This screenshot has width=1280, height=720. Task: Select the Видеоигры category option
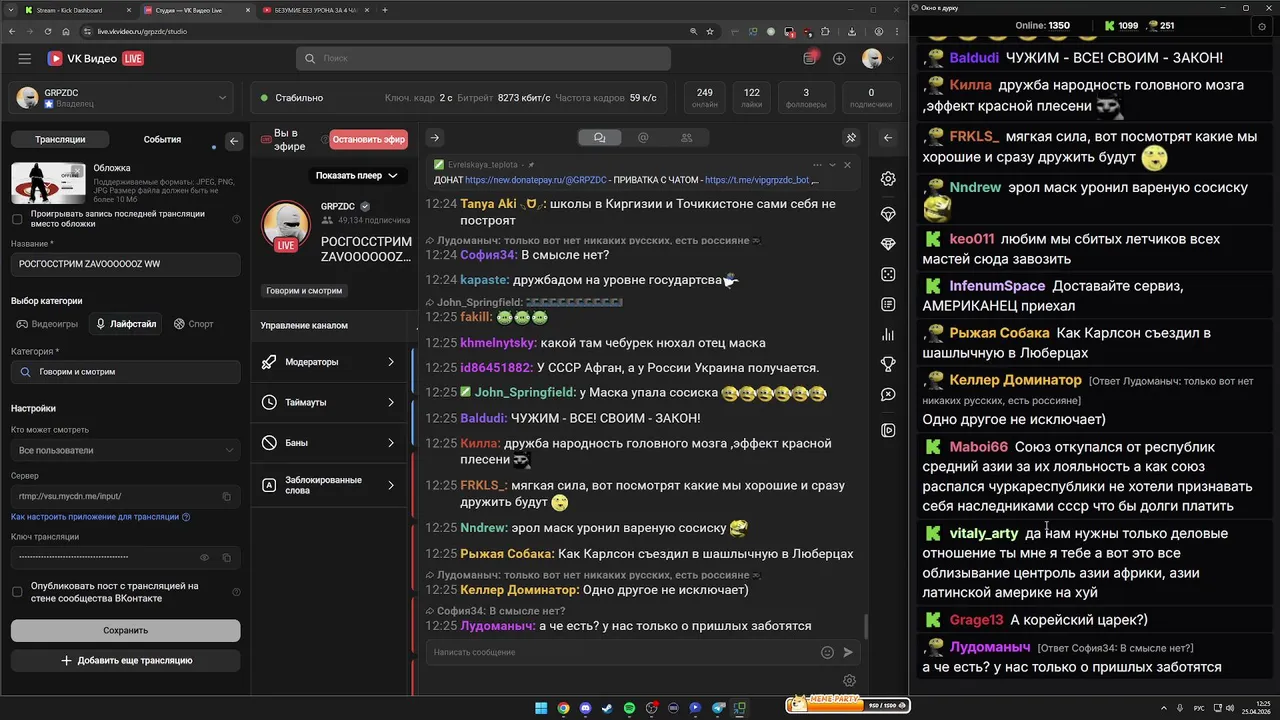pos(48,324)
